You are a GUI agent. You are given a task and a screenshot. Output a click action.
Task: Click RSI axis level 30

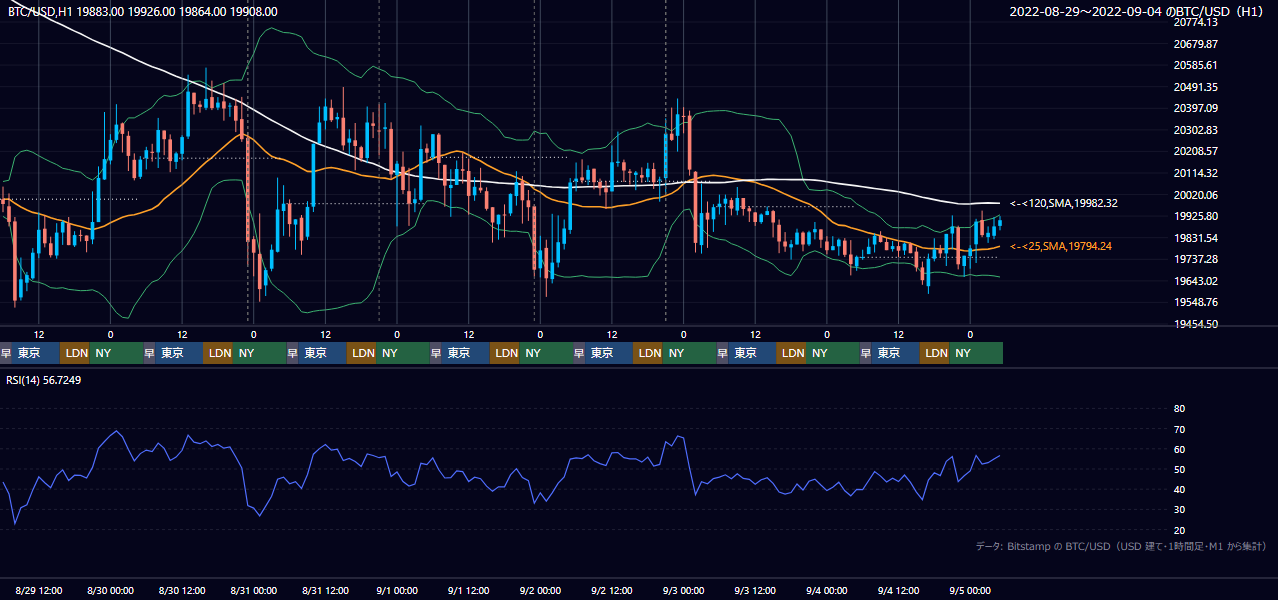(1179, 510)
